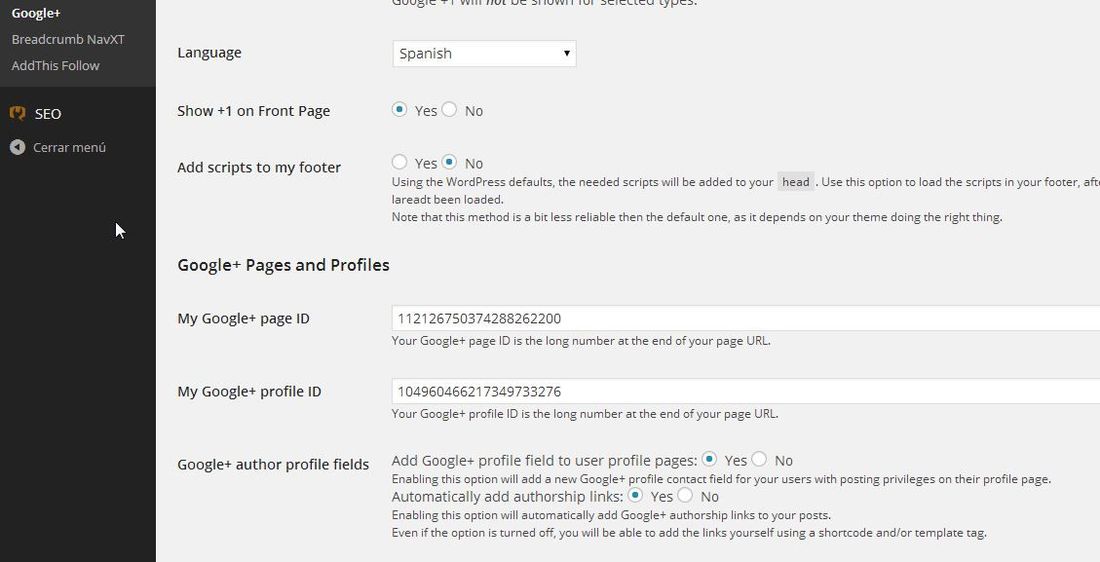The width and height of the screenshot is (1100, 562).
Task: Choose No for Add Google+ profile field option
Action: (x=759, y=460)
